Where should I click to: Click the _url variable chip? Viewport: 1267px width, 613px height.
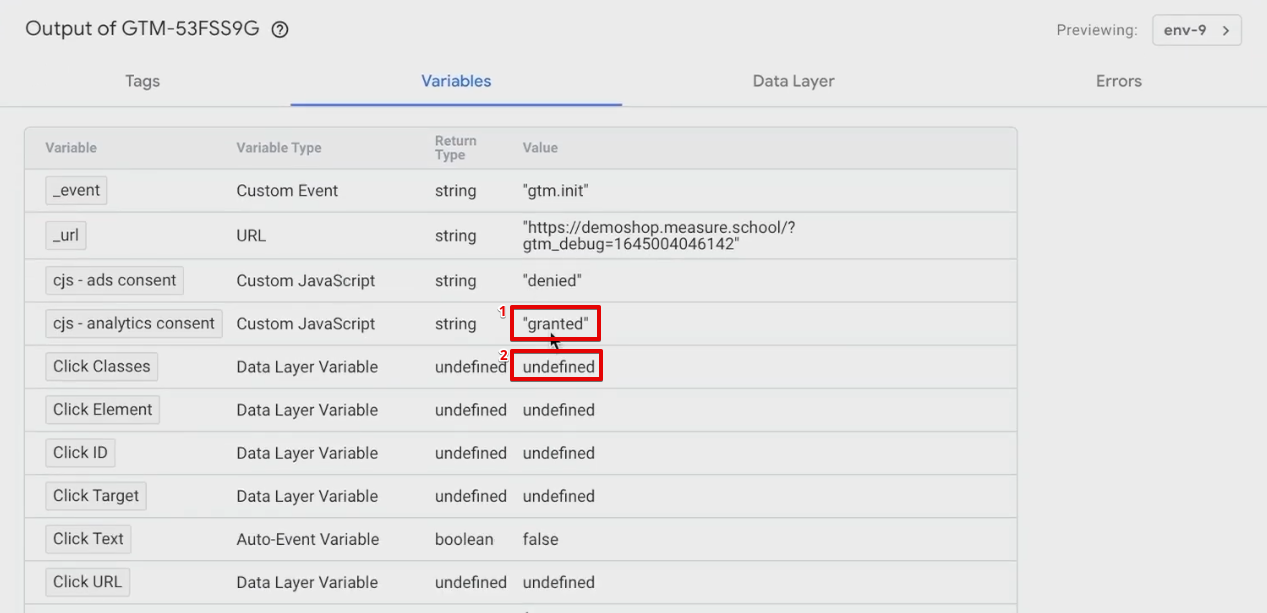[66, 236]
